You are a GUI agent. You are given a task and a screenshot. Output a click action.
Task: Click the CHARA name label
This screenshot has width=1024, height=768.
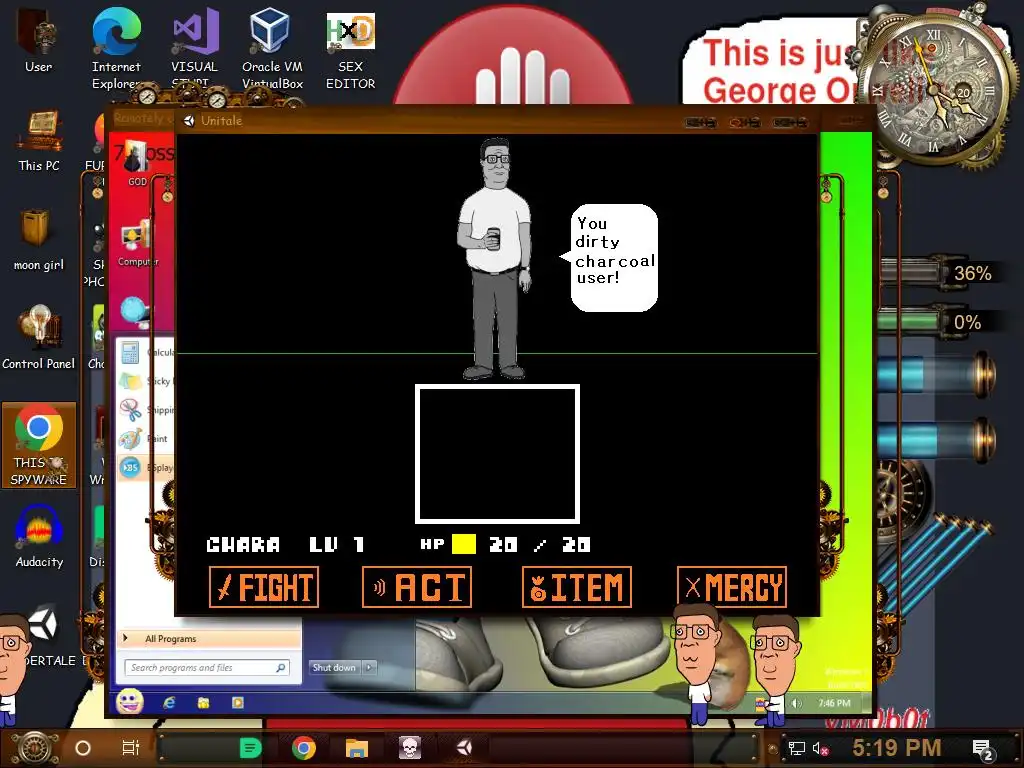coord(243,545)
